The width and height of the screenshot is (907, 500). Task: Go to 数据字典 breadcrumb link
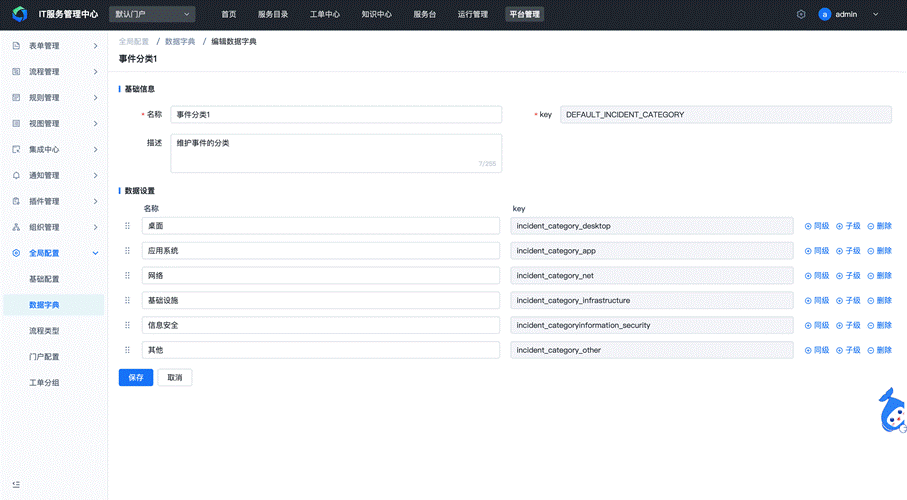coord(180,42)
